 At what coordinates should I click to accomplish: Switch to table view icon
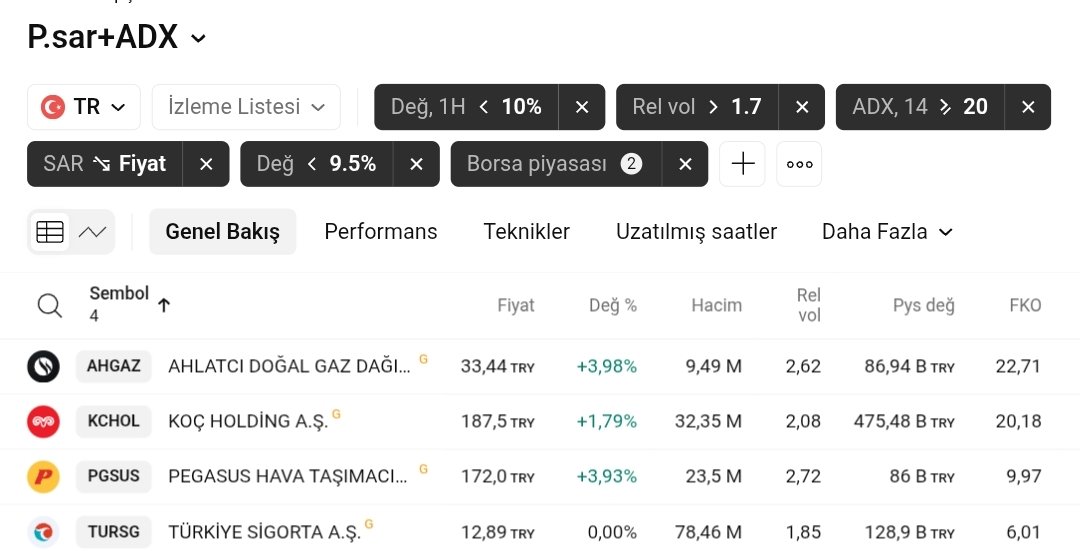(x=50, y=232)
